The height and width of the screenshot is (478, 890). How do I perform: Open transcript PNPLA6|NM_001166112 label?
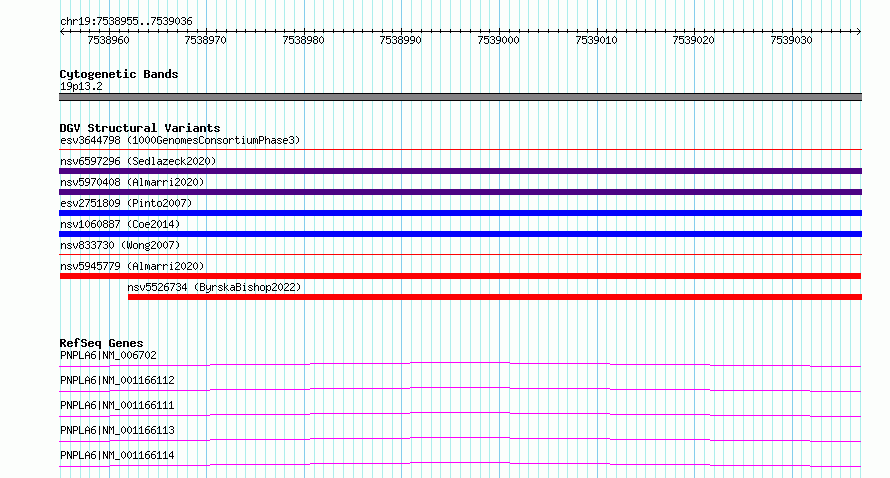(117, 380)
